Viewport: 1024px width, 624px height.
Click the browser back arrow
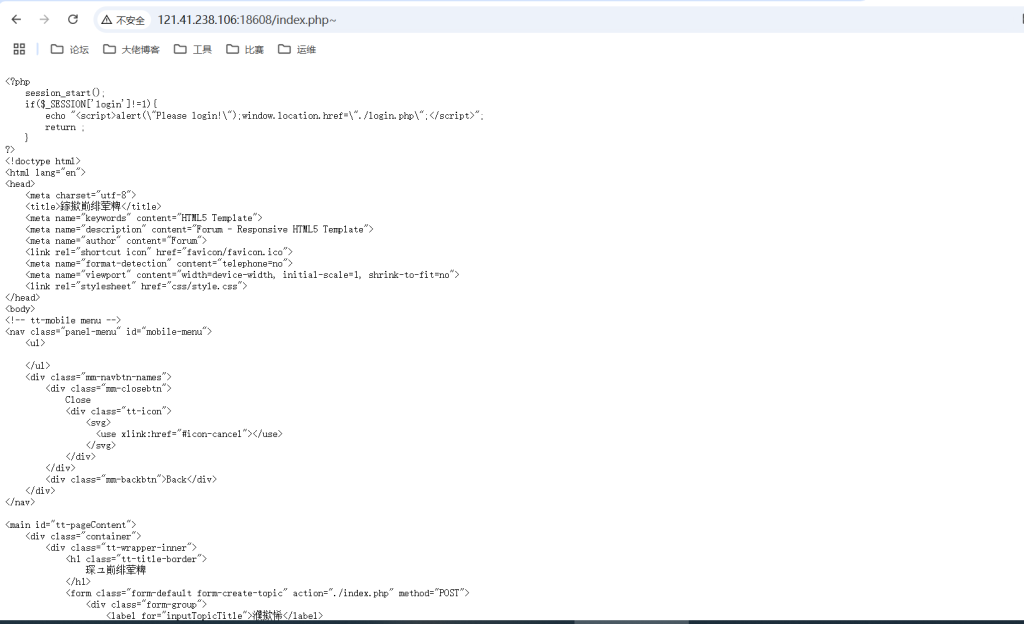[x=16, y=20]
